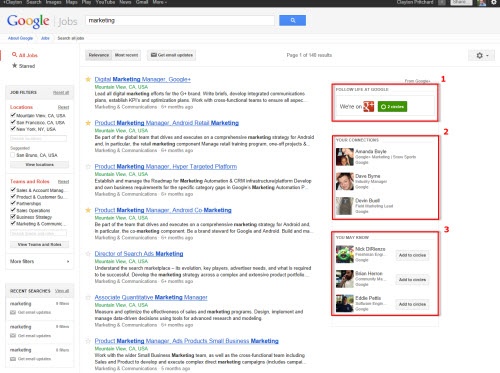Image resolution: width=500 pixels, height=373 pixels.
Task: Toggle star on Android Co Marketing job
Action: coord(88,210)
